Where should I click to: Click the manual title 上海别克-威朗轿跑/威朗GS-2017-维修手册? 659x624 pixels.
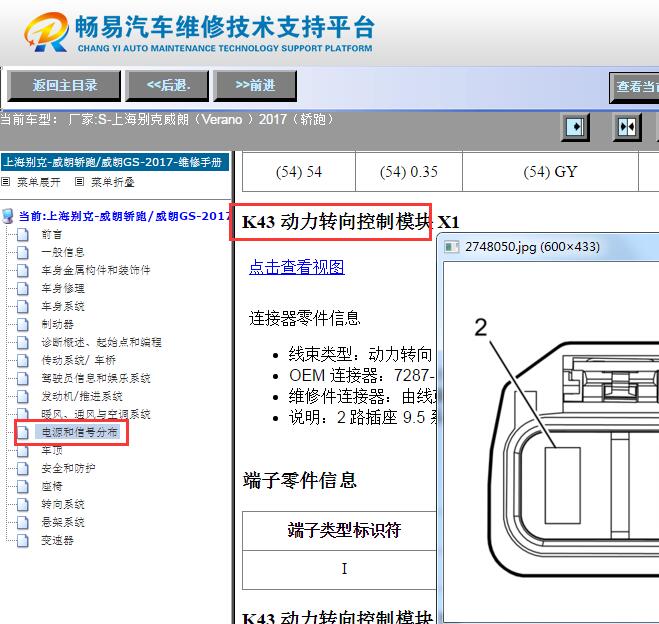pyautogui.click(x=115, y=162)
